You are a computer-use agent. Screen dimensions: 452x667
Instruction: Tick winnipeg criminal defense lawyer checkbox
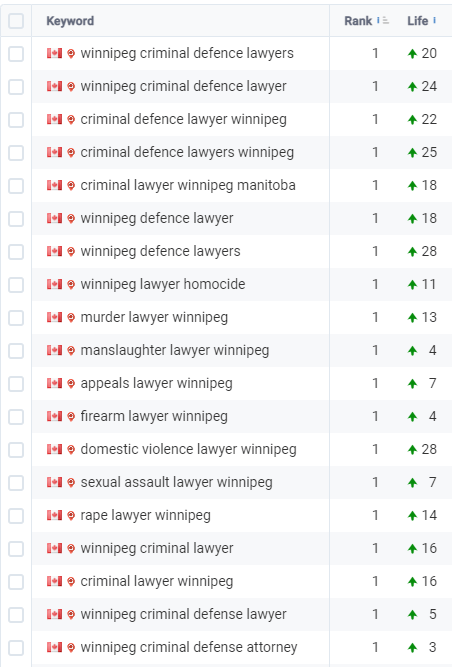coord(16,615)
